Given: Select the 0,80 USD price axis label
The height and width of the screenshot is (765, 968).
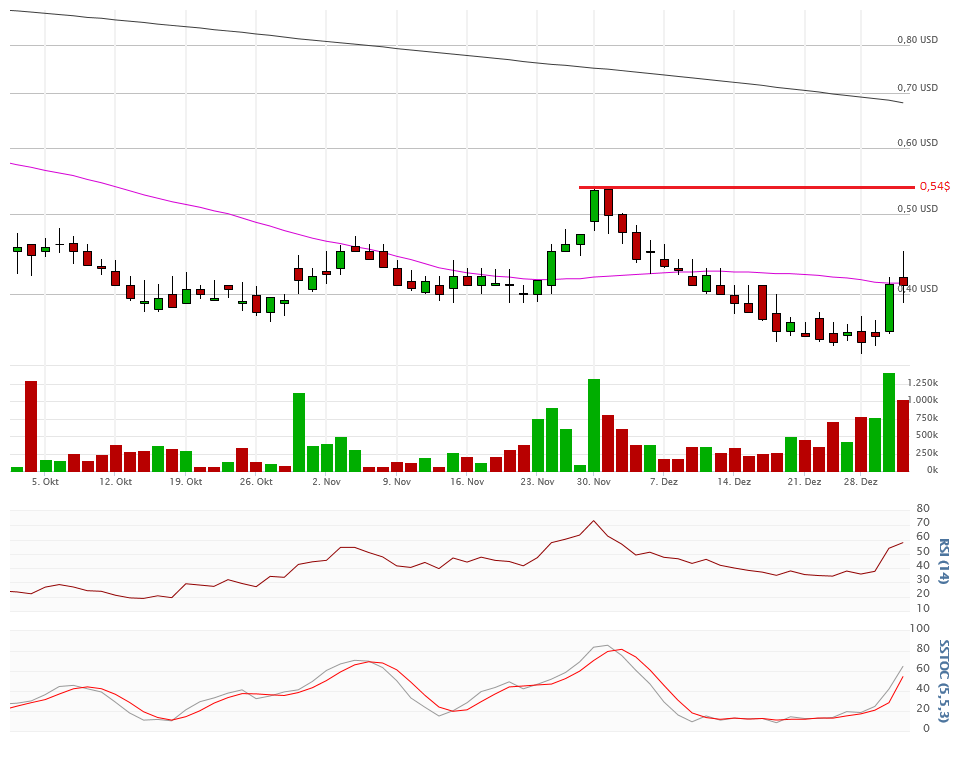Looking at the screenshot, I should point(917,40).
